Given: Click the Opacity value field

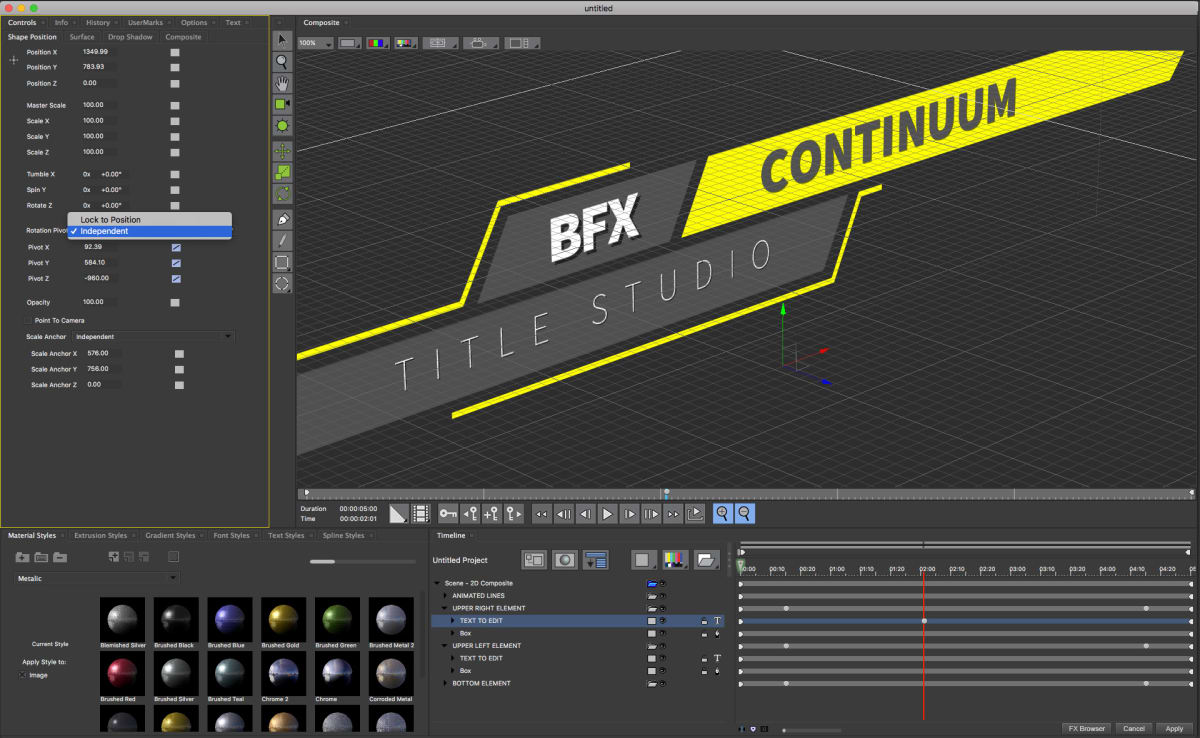Looking at the screenshot, I should (98, 302).
